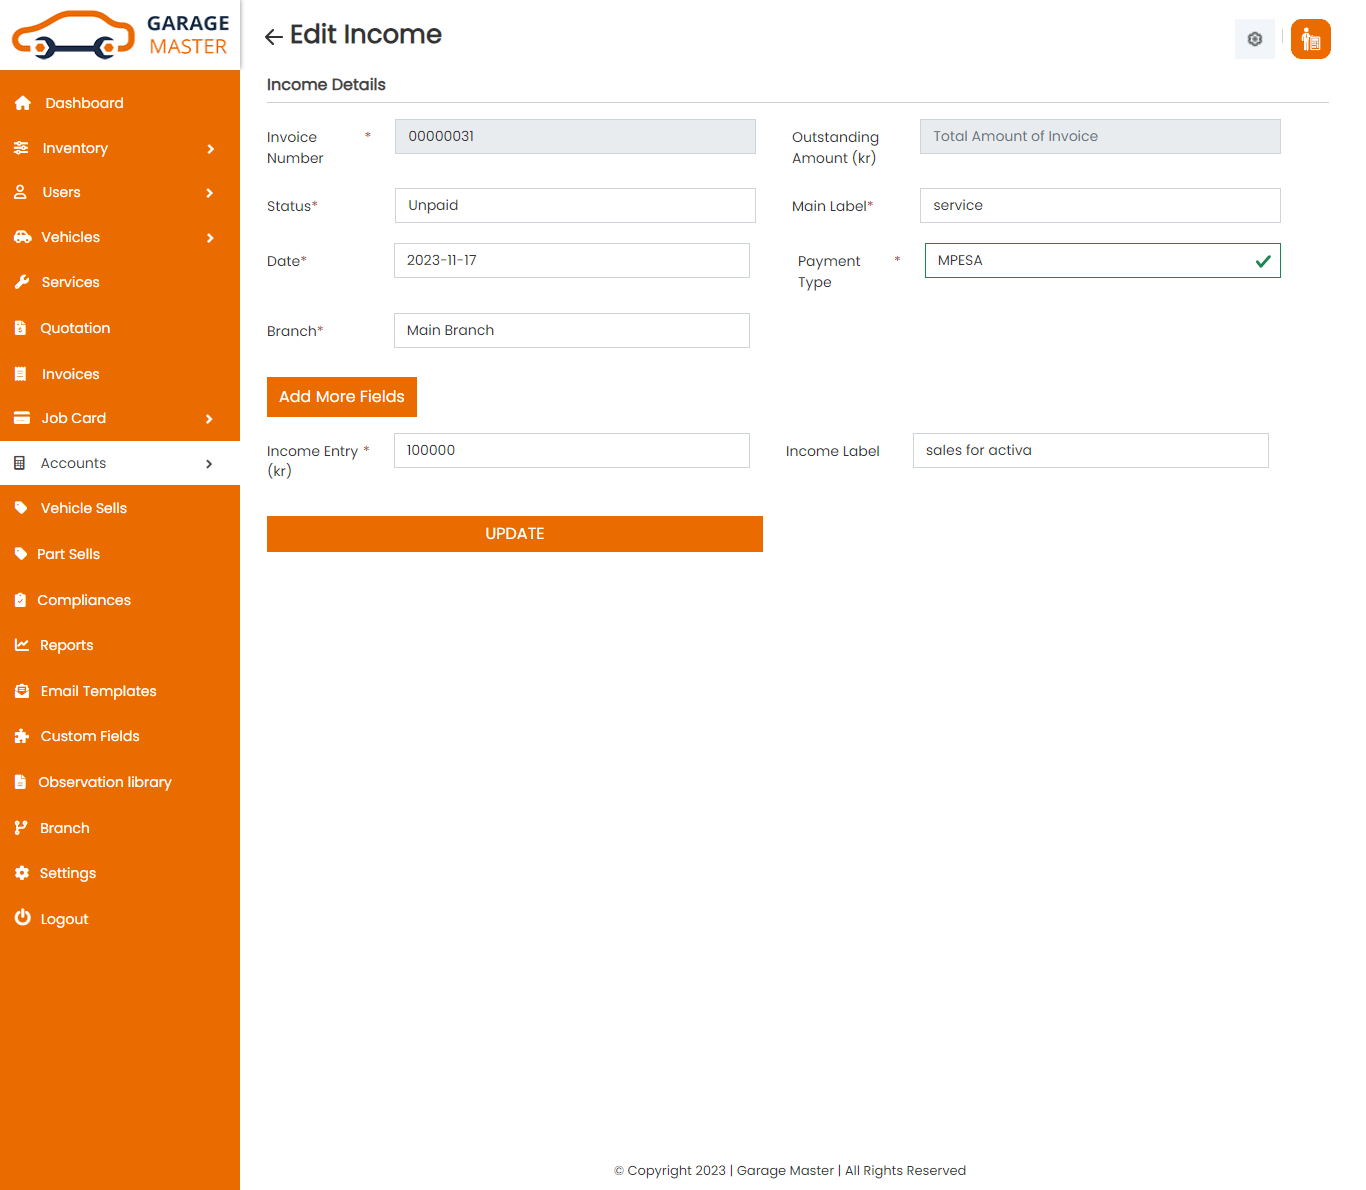Viewport: 1366px width, 1190px height.
Task: Click the Services wrench icon
Action: pyautogui.click(x=22, y=282)
